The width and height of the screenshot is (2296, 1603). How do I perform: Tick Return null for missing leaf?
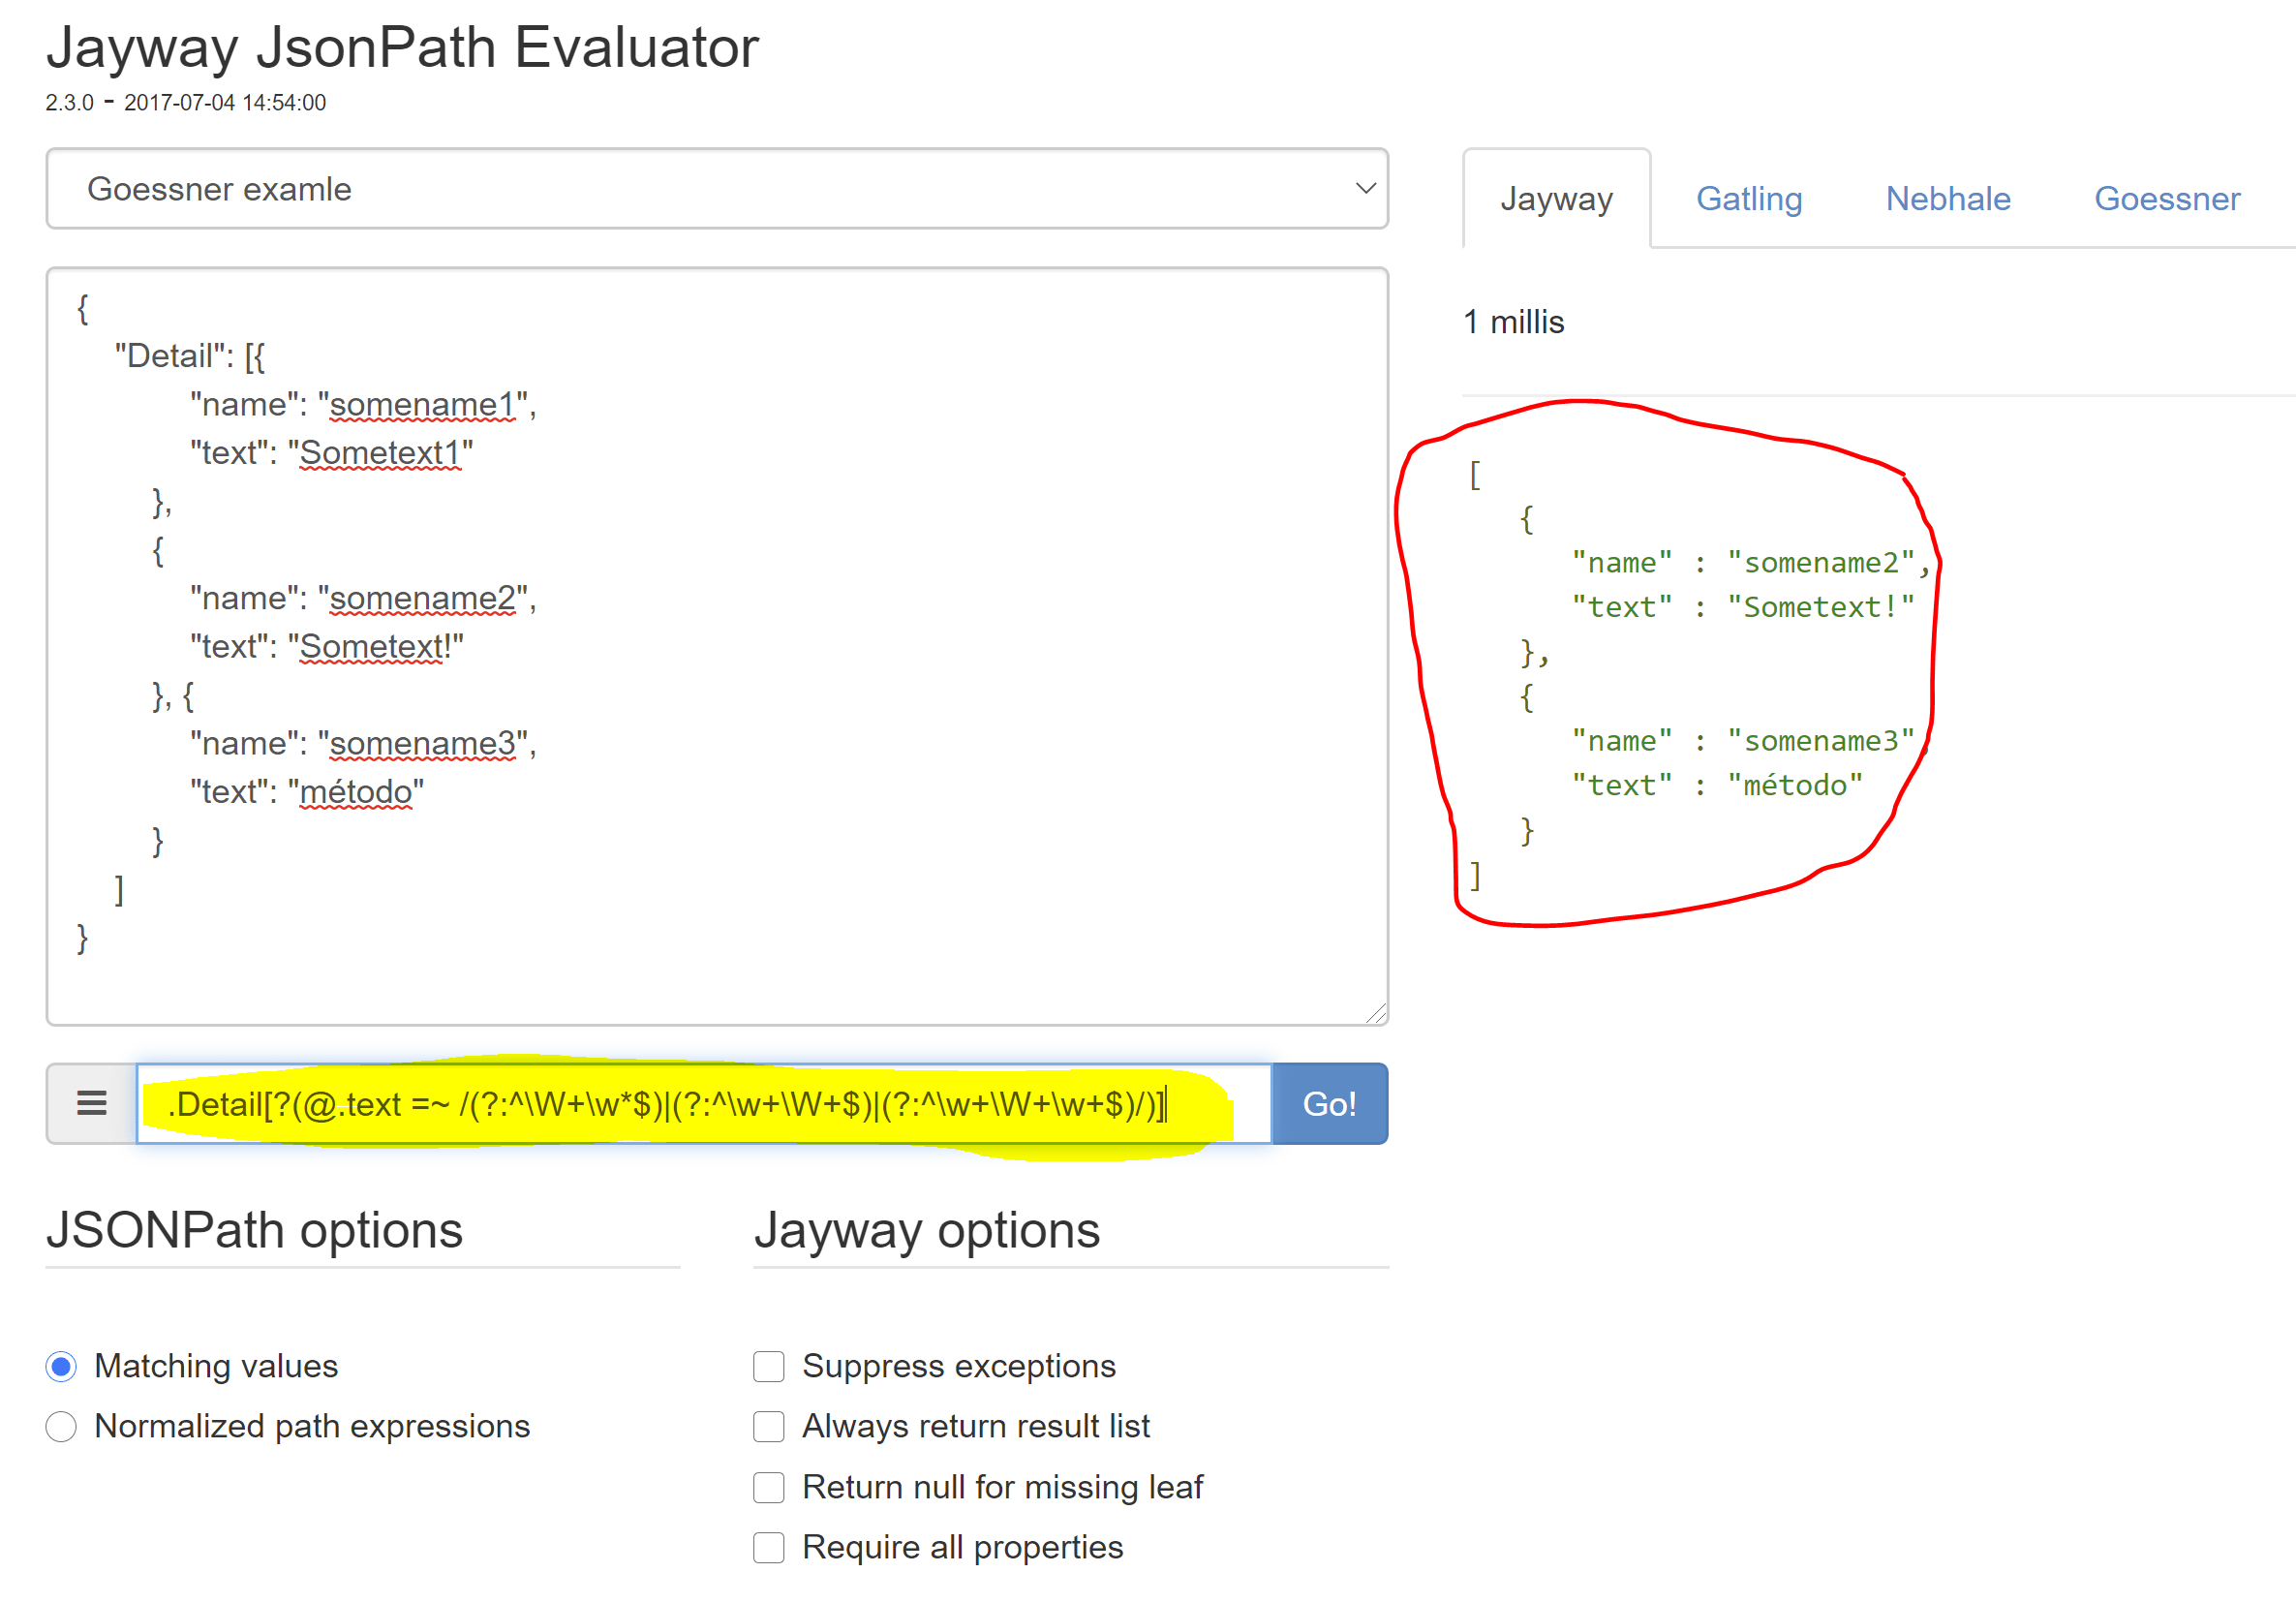coord(768,1487)
